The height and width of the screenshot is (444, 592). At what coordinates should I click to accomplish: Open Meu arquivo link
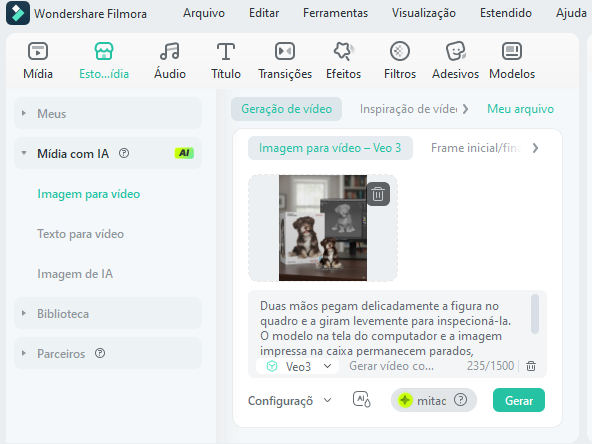tap(520, 109)
